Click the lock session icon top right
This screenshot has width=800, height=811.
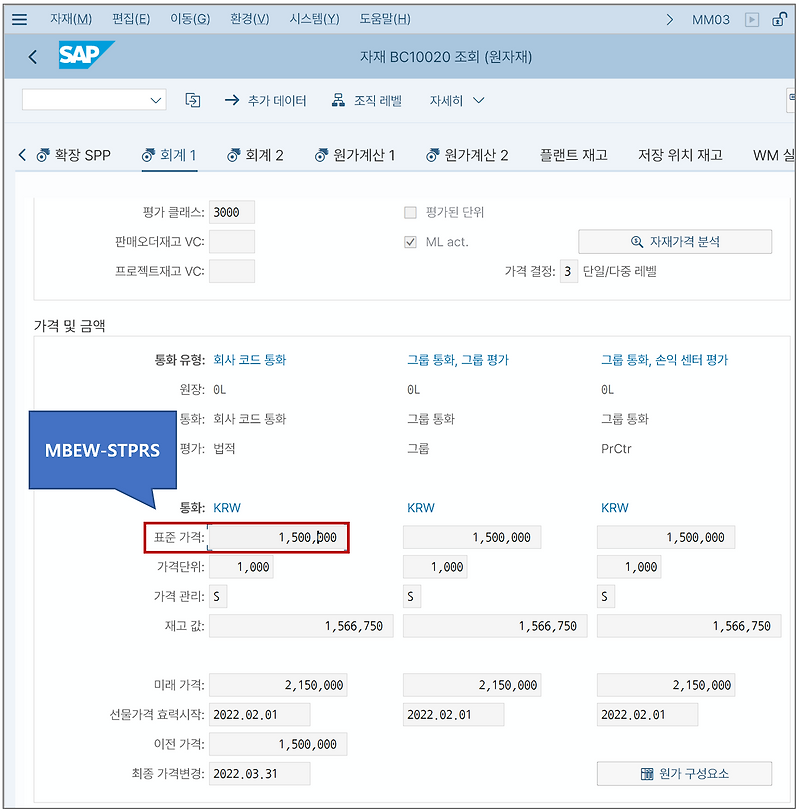click(x=779, y=20)
